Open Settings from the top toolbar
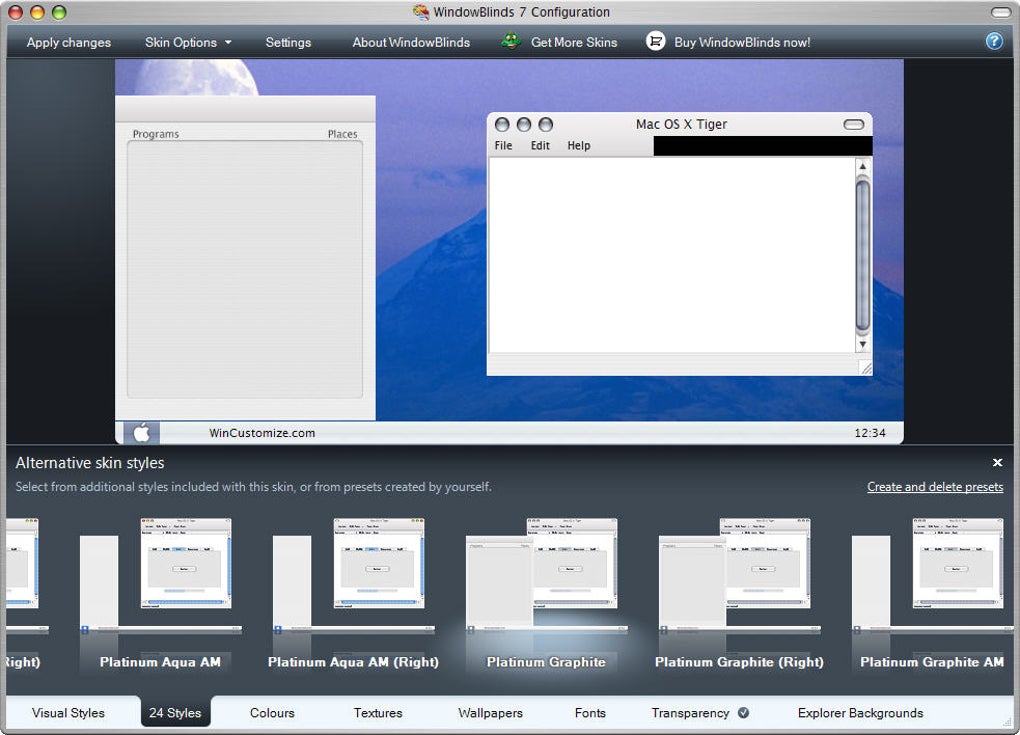The height and width of the screenshot is (735, 1020). pos(288,42)
